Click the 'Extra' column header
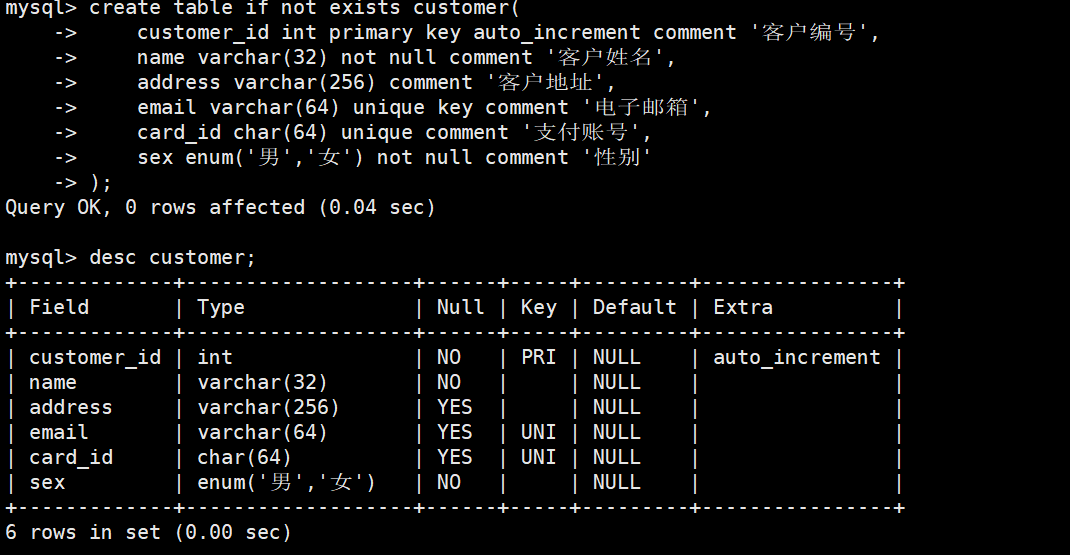This screenshot has height=555, width=1070. tap(742, 307)
